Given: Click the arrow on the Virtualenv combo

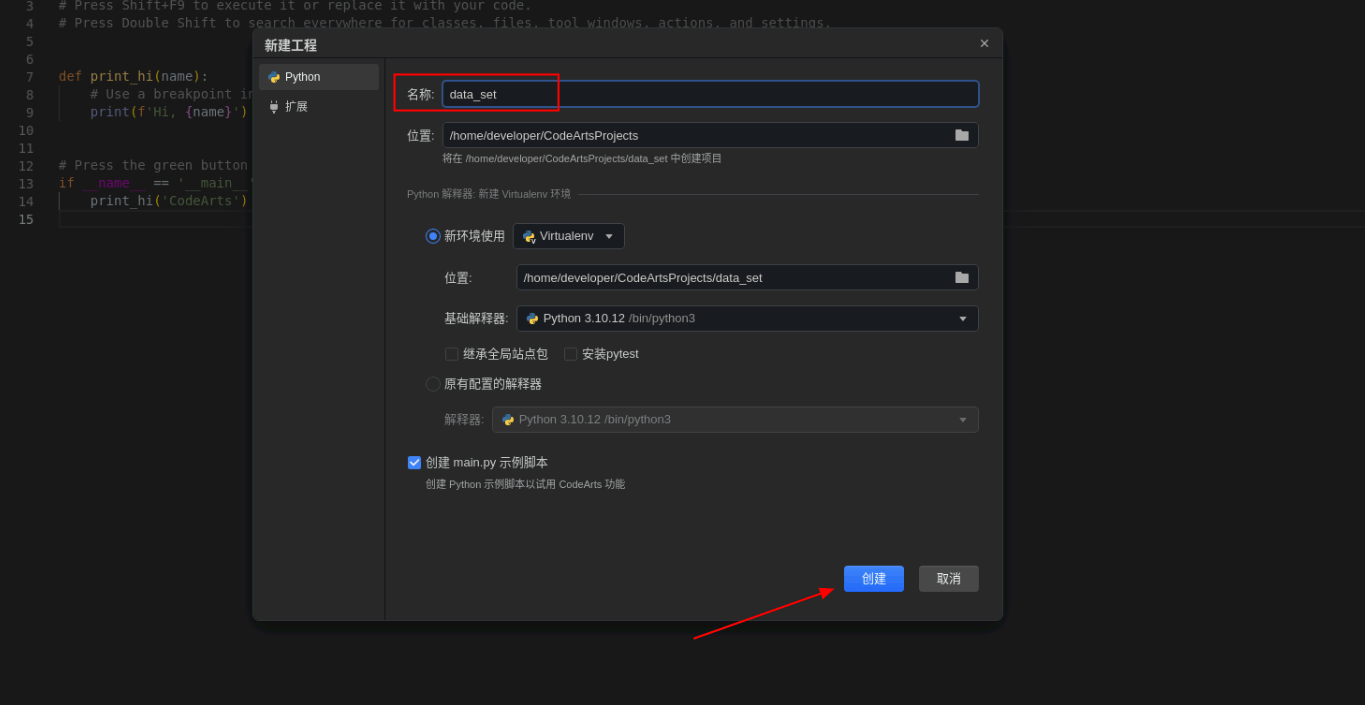Looking at the screenshot, I should (x=609, y=237).
